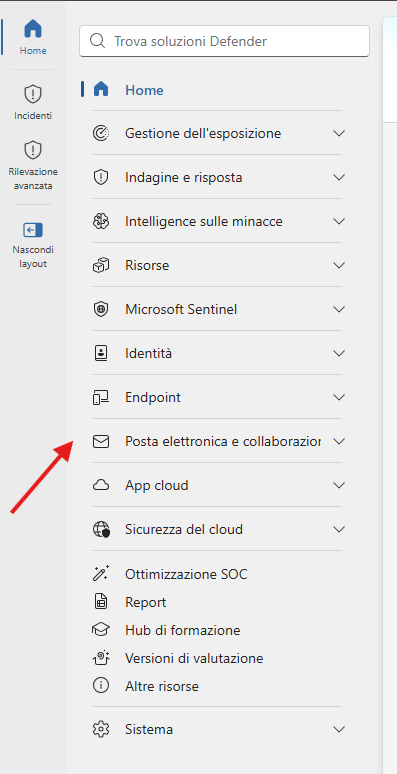
Task: Click the Nascondi layout icon
Action: [x=33, y=230]
